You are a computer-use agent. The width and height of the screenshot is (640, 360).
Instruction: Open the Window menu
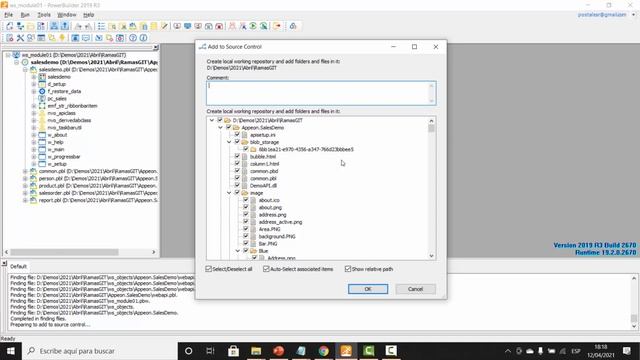tap(67, 15)
